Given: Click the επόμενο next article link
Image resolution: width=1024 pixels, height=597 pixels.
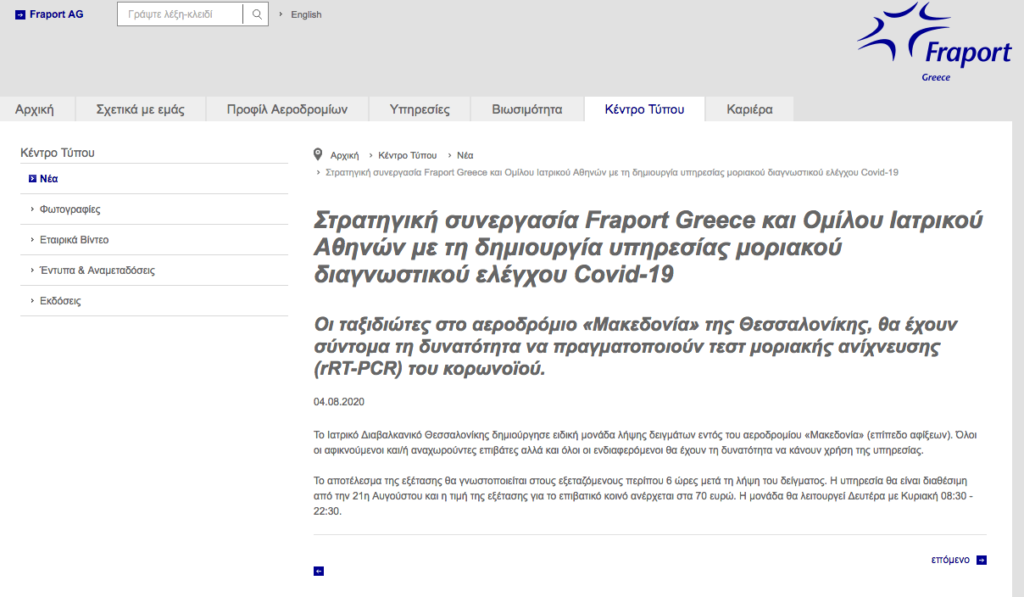Looking at the screenshot, I should coord(950,560).
